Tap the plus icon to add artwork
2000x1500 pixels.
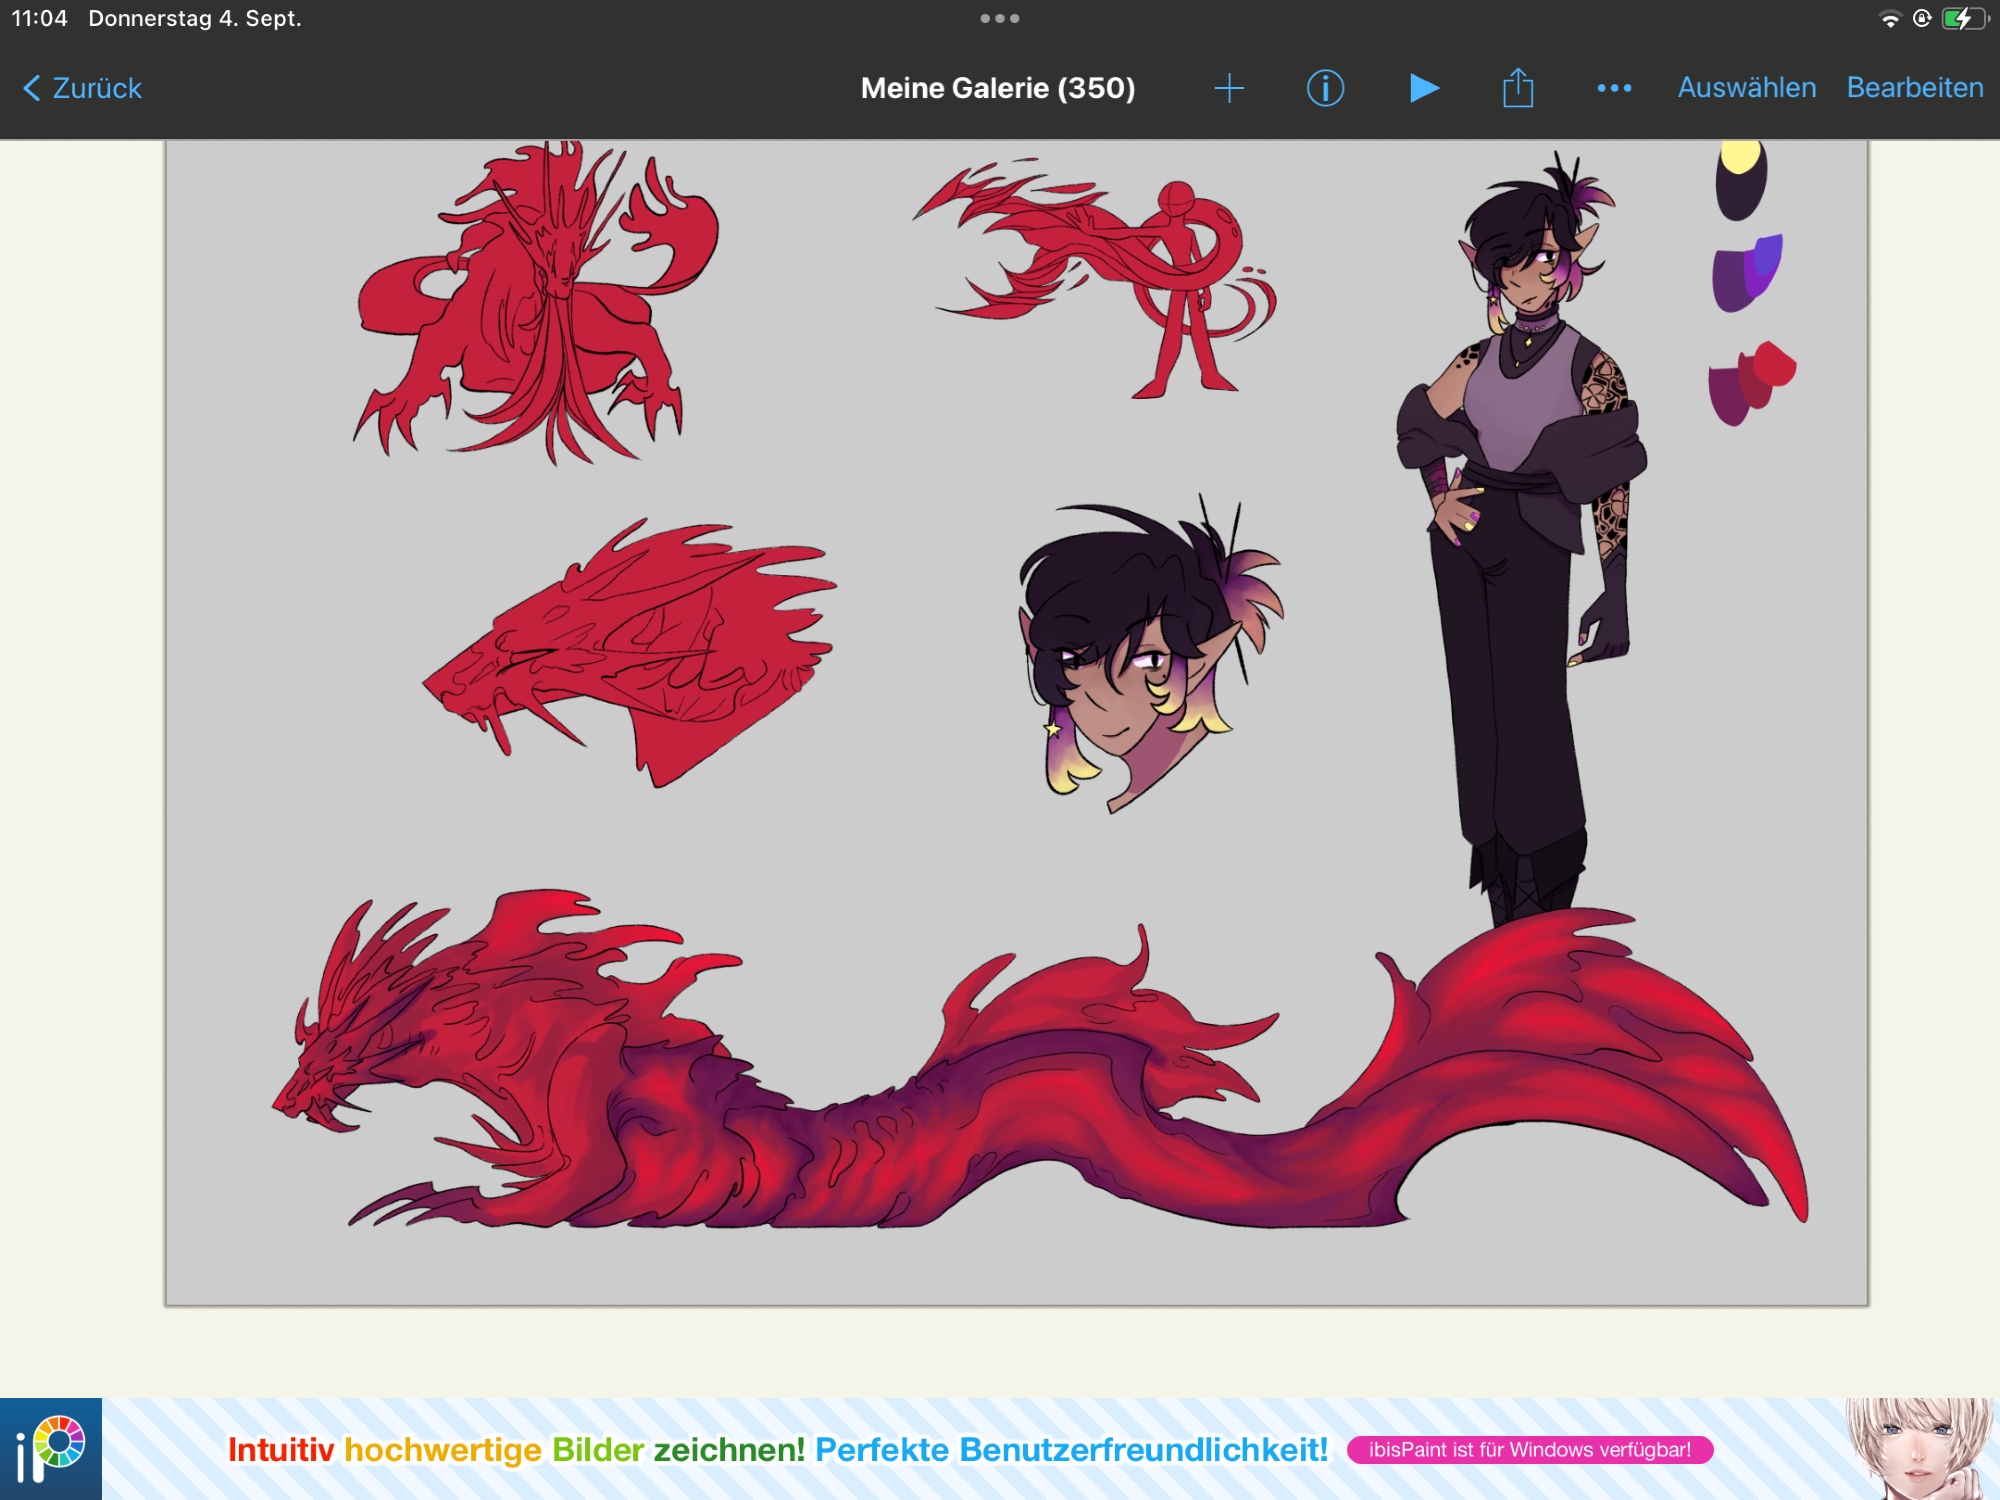pos(1229,88)
